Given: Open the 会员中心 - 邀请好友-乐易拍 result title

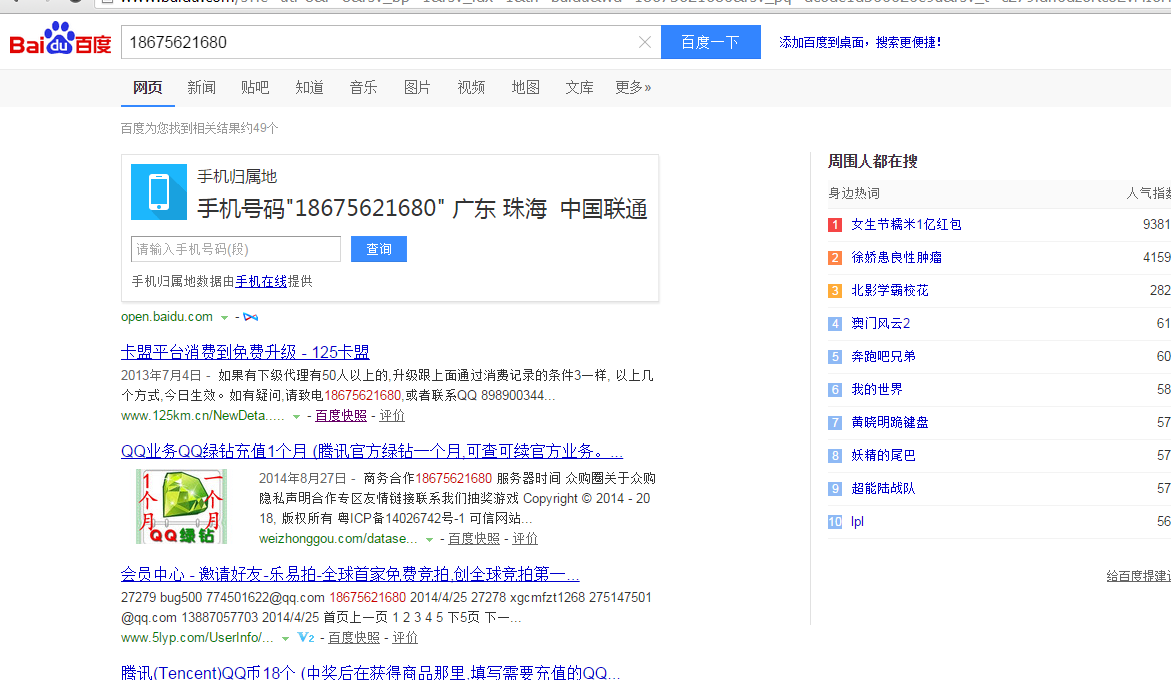Looking at the screenshot, I should (x=350, y=574).
